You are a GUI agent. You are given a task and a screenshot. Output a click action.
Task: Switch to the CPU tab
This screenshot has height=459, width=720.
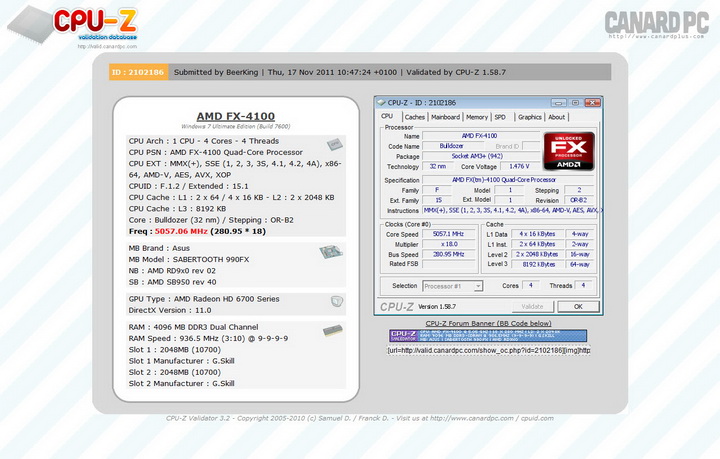coord(387,117)
